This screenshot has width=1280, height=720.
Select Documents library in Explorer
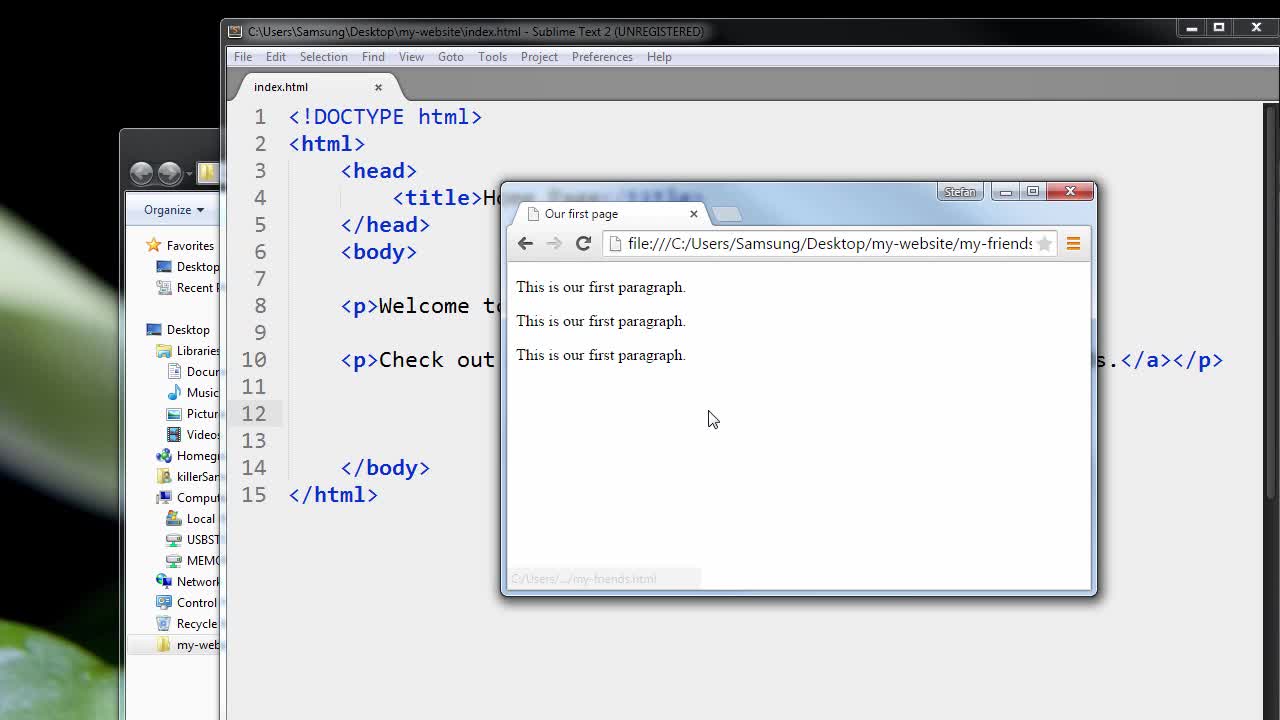click(193, 372)
